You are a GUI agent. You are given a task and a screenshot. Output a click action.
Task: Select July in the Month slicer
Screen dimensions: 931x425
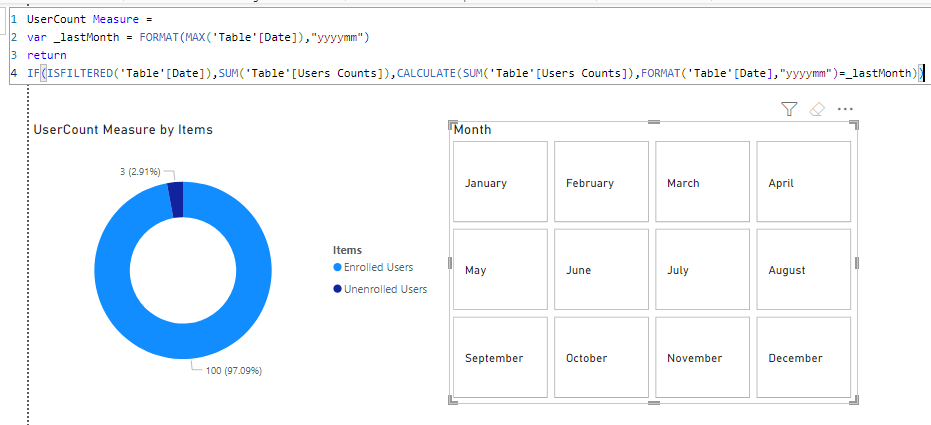click(702, 269)
